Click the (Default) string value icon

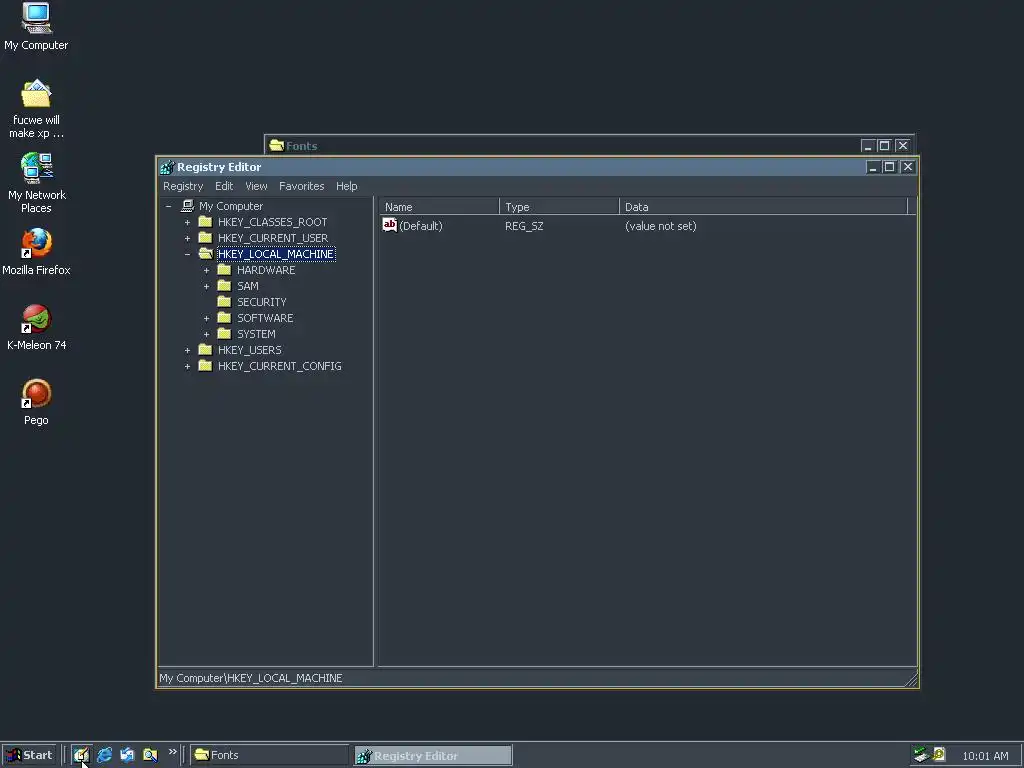(x=390, y=225)
